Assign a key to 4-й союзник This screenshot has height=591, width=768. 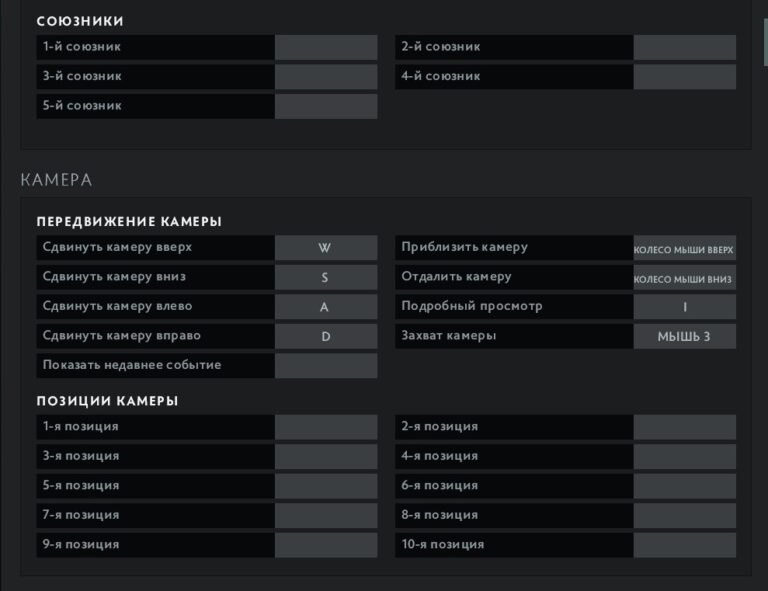pyautogui.click(x=685, y=77)
